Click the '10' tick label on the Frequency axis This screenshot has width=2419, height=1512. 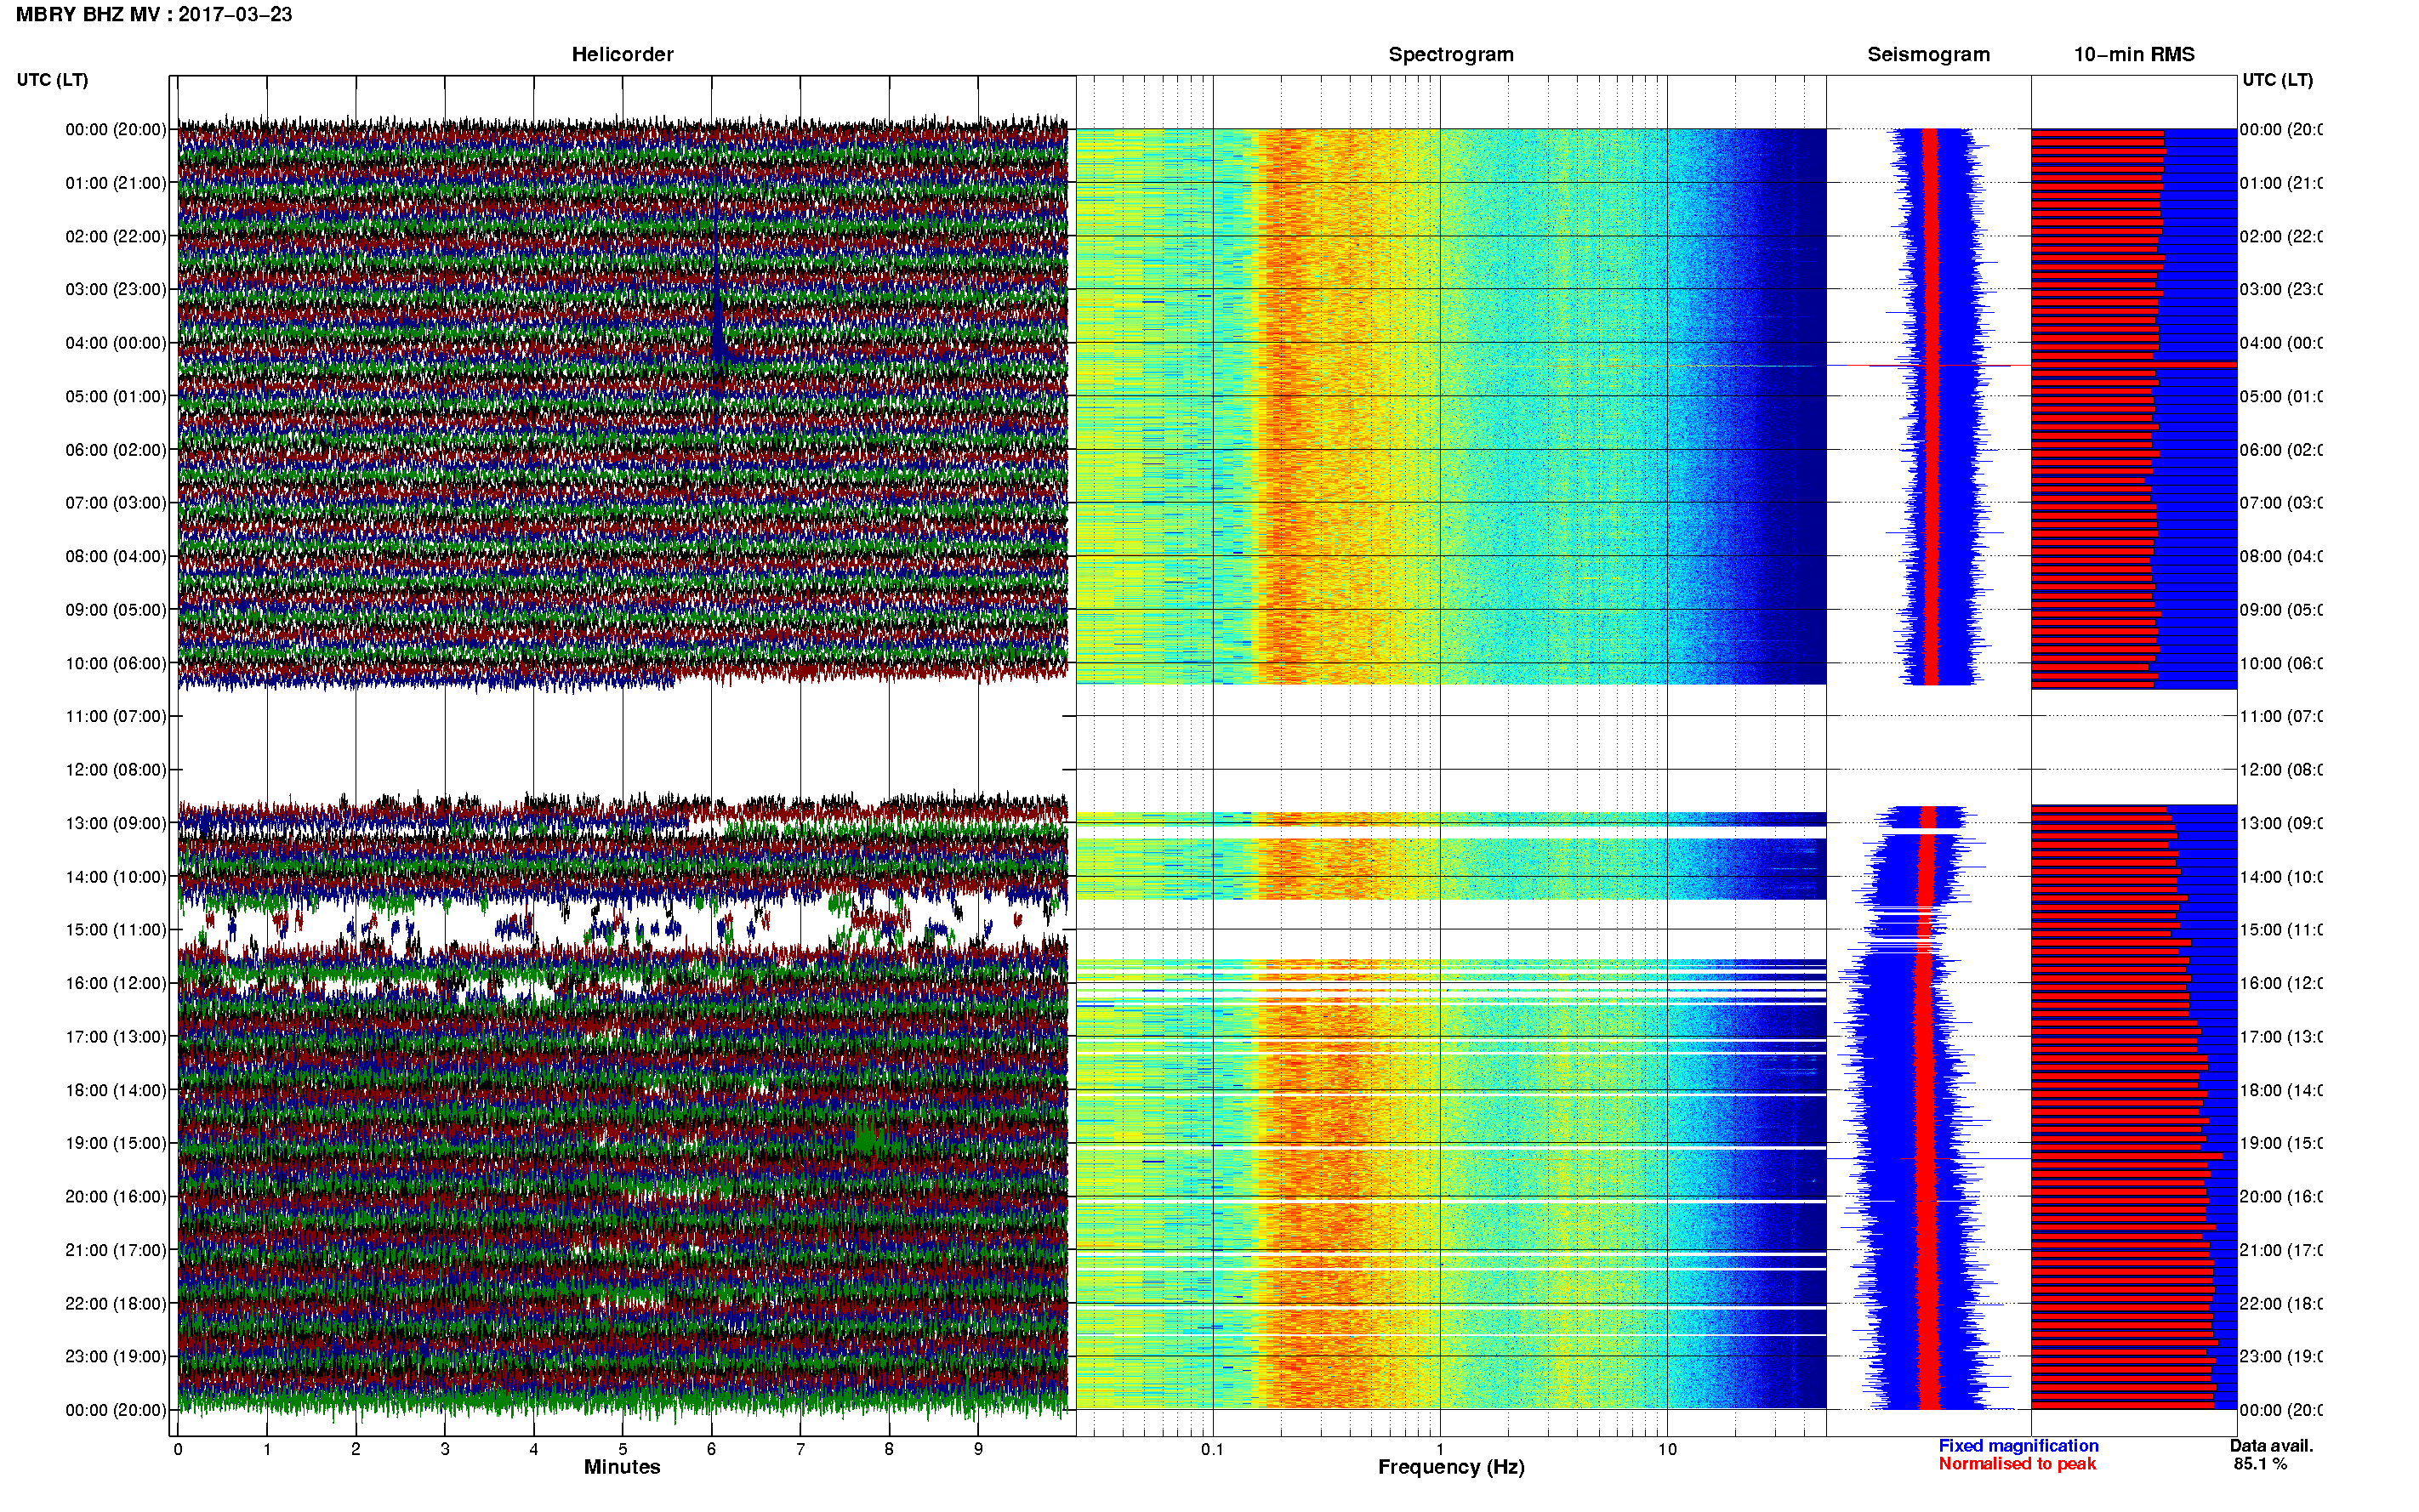(1667, 1450)
